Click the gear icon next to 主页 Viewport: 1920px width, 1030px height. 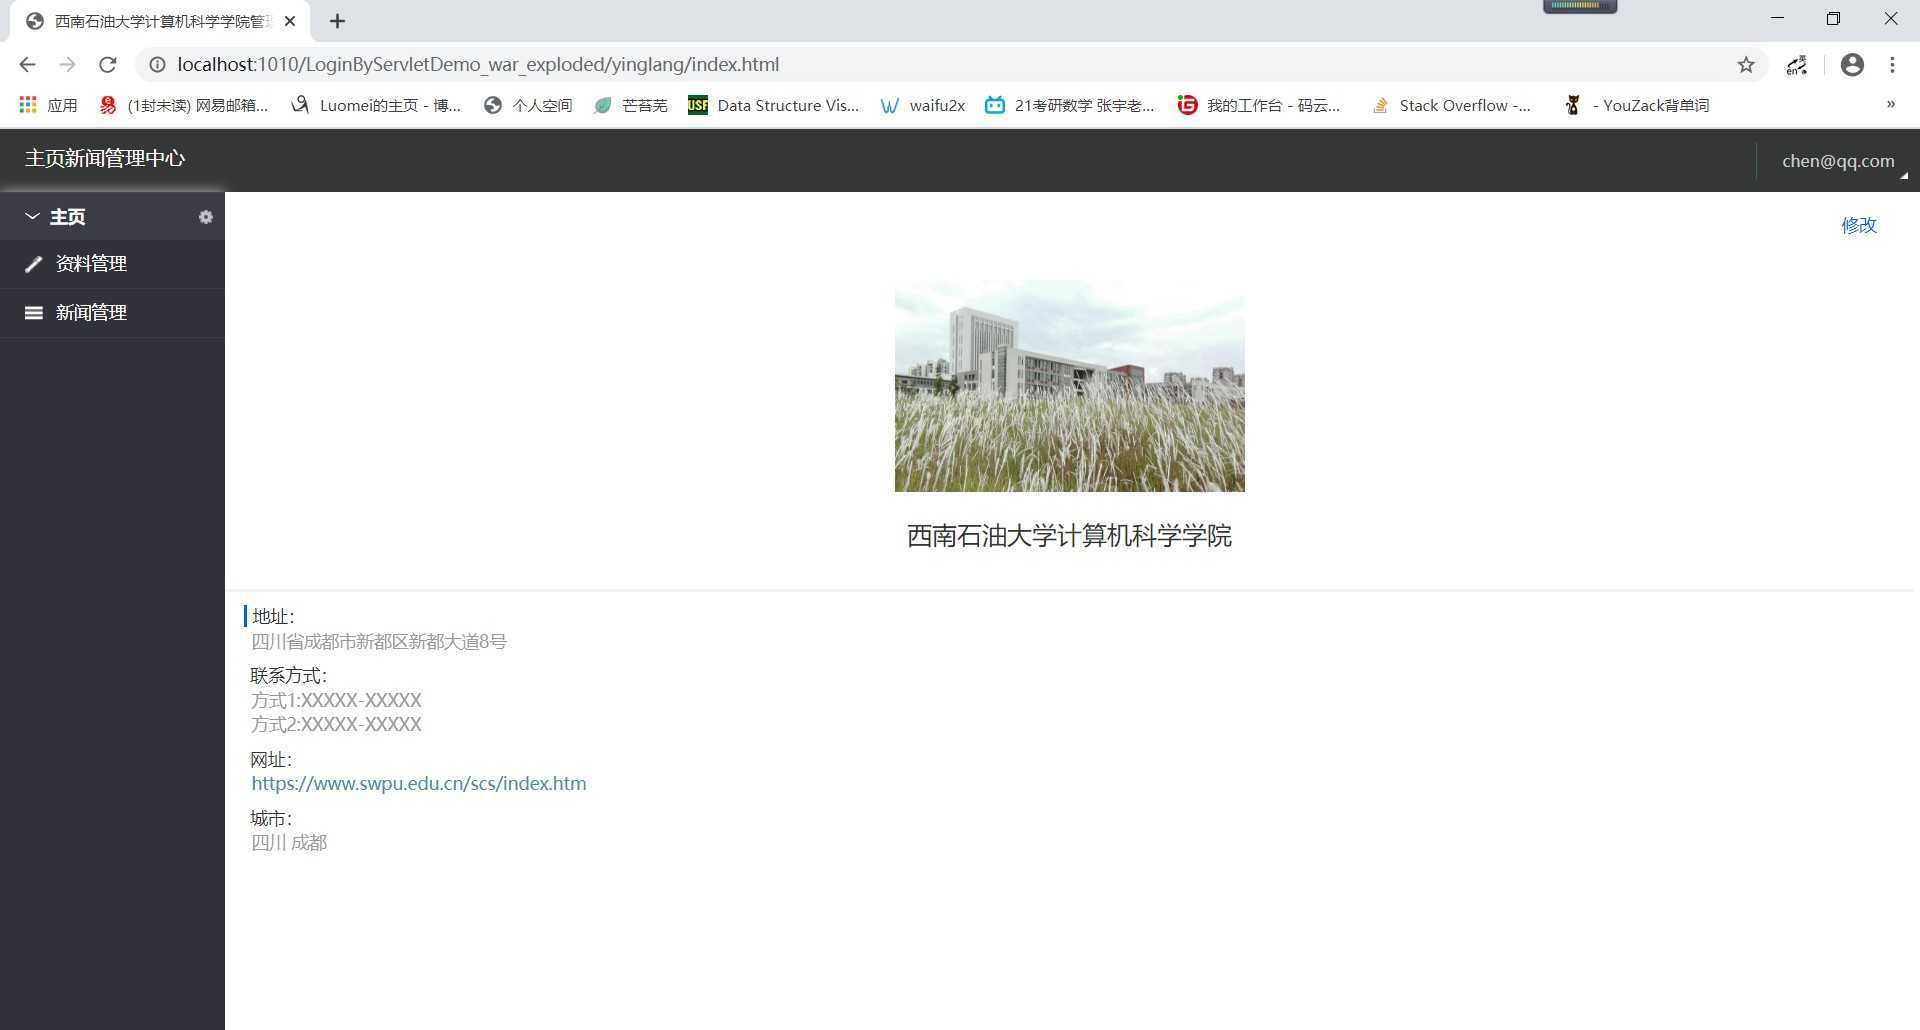coord(206,217)
